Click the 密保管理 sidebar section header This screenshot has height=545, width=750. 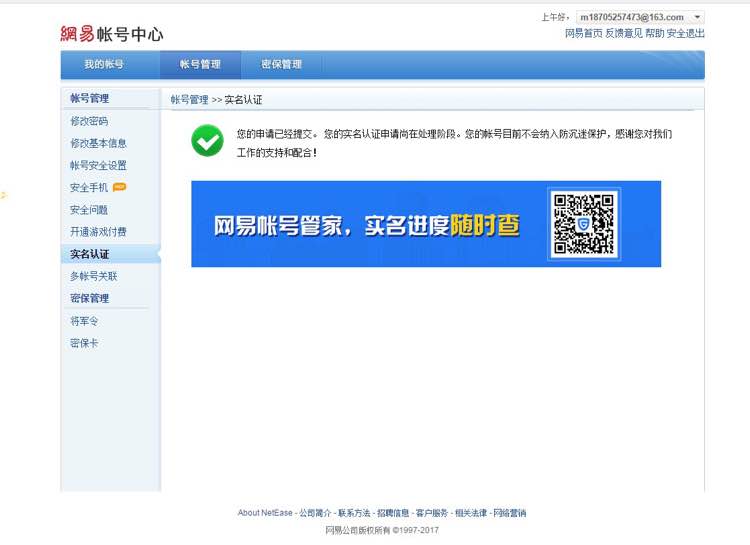click(x=89, y=298)
